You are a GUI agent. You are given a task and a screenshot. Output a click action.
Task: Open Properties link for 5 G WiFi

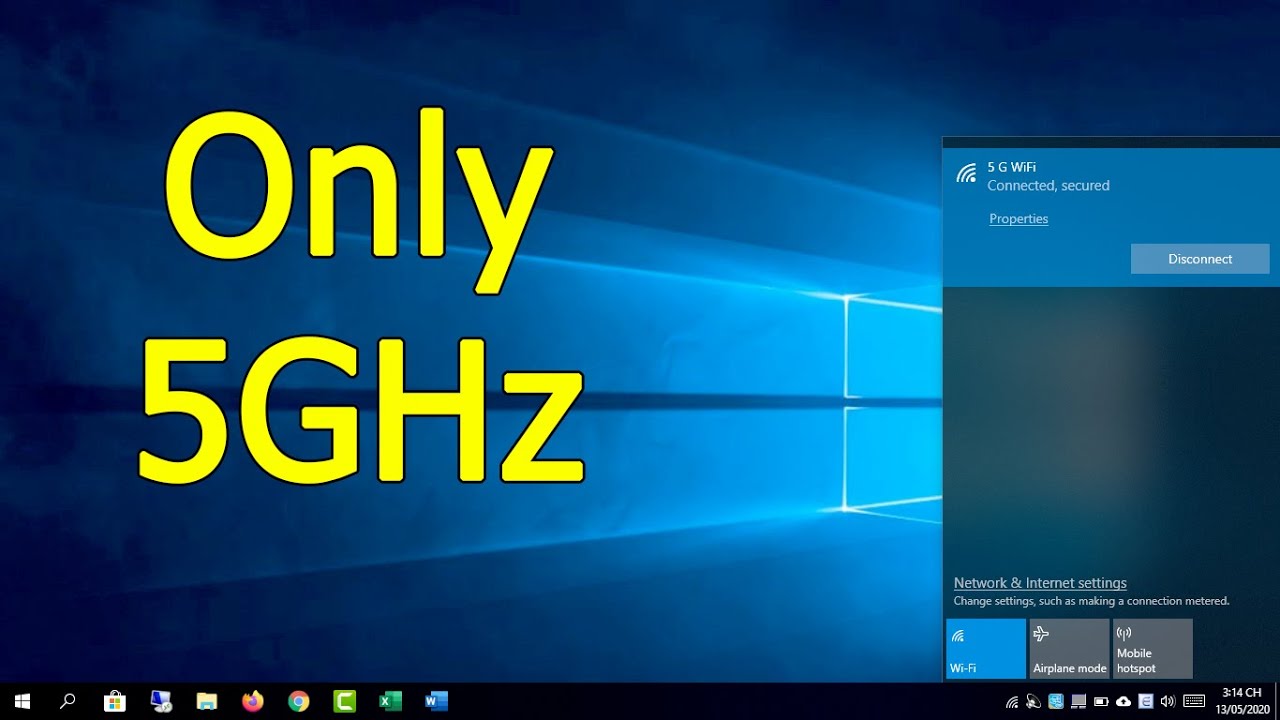click(x=1019, y=219)
